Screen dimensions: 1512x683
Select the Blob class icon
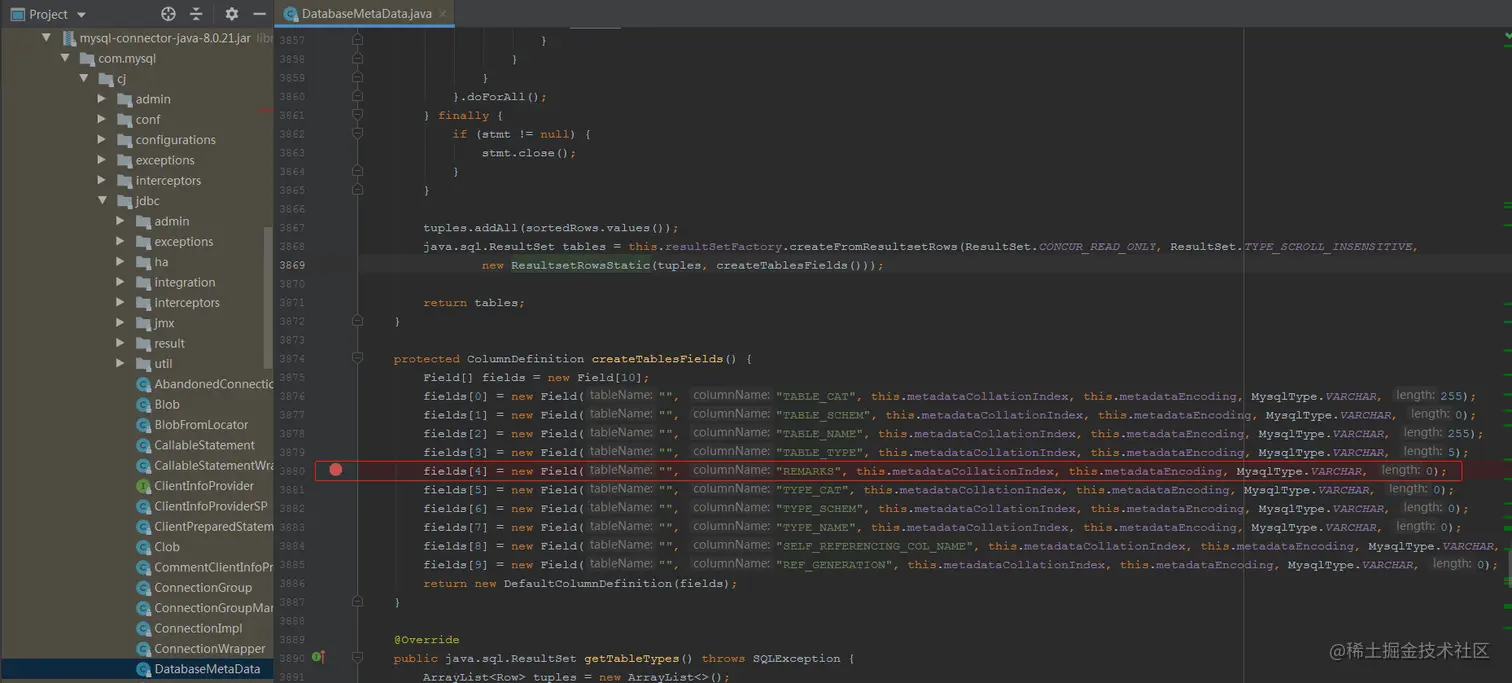coord(143,404)
